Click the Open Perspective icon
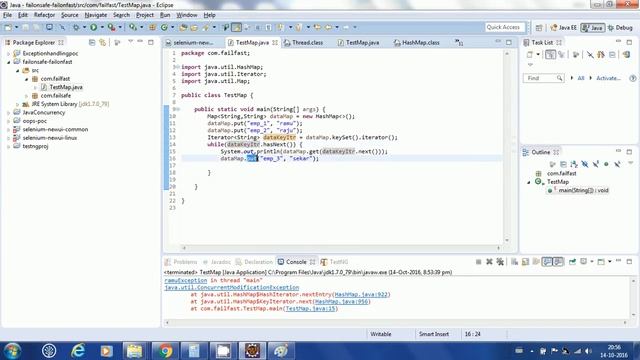 coord(539,28)
